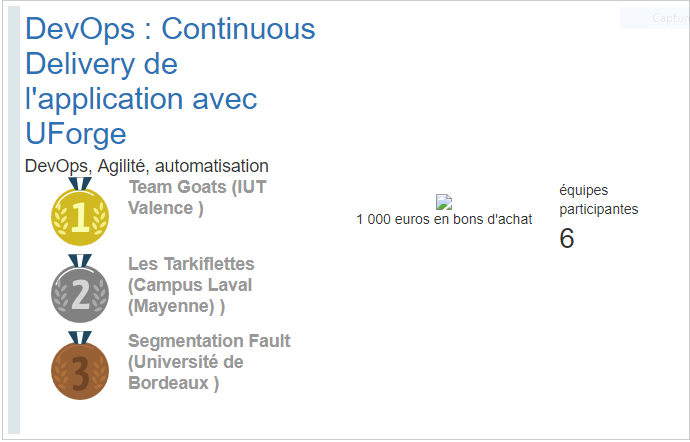
Task: Click the ribbon atop the bronze medal
Action: point(80,338)
